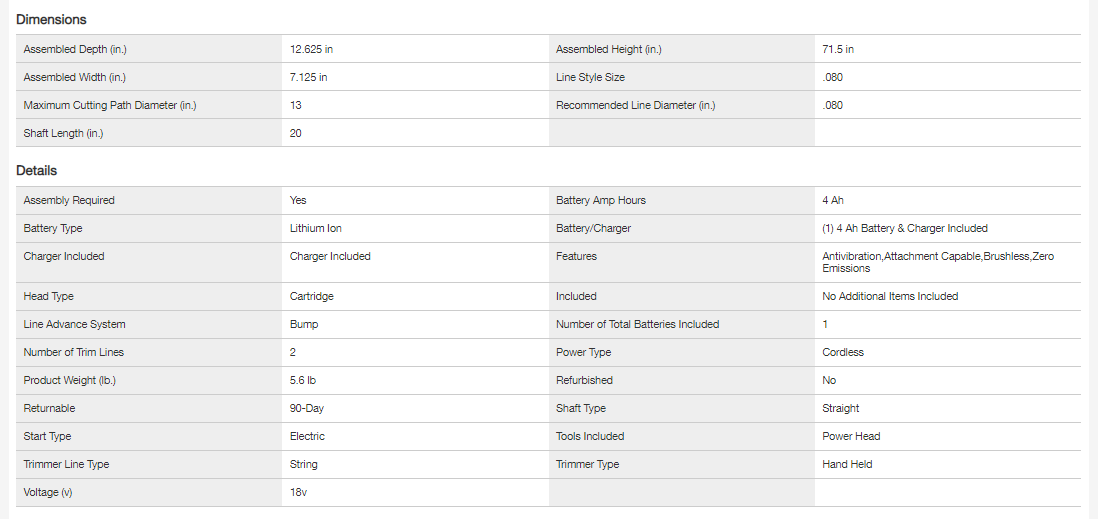Select the 90-Day returnable value
Viewport: 1098px width, 519px height.
pyautogui.click(x=307, y=408)
